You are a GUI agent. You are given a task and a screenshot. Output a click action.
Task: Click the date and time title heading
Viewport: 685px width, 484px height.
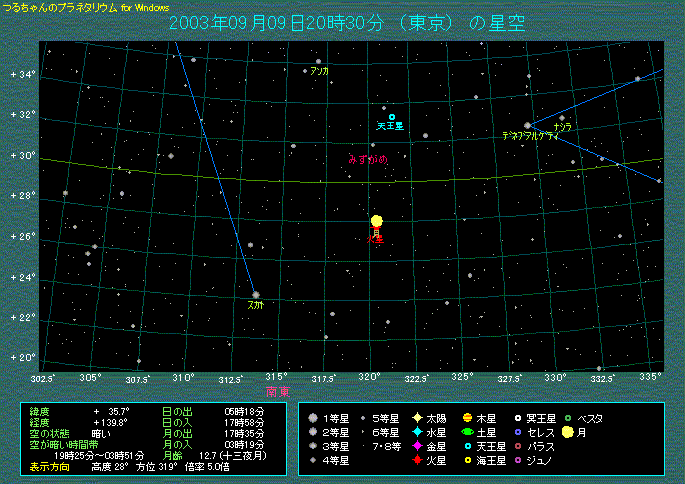coord(346,23)
